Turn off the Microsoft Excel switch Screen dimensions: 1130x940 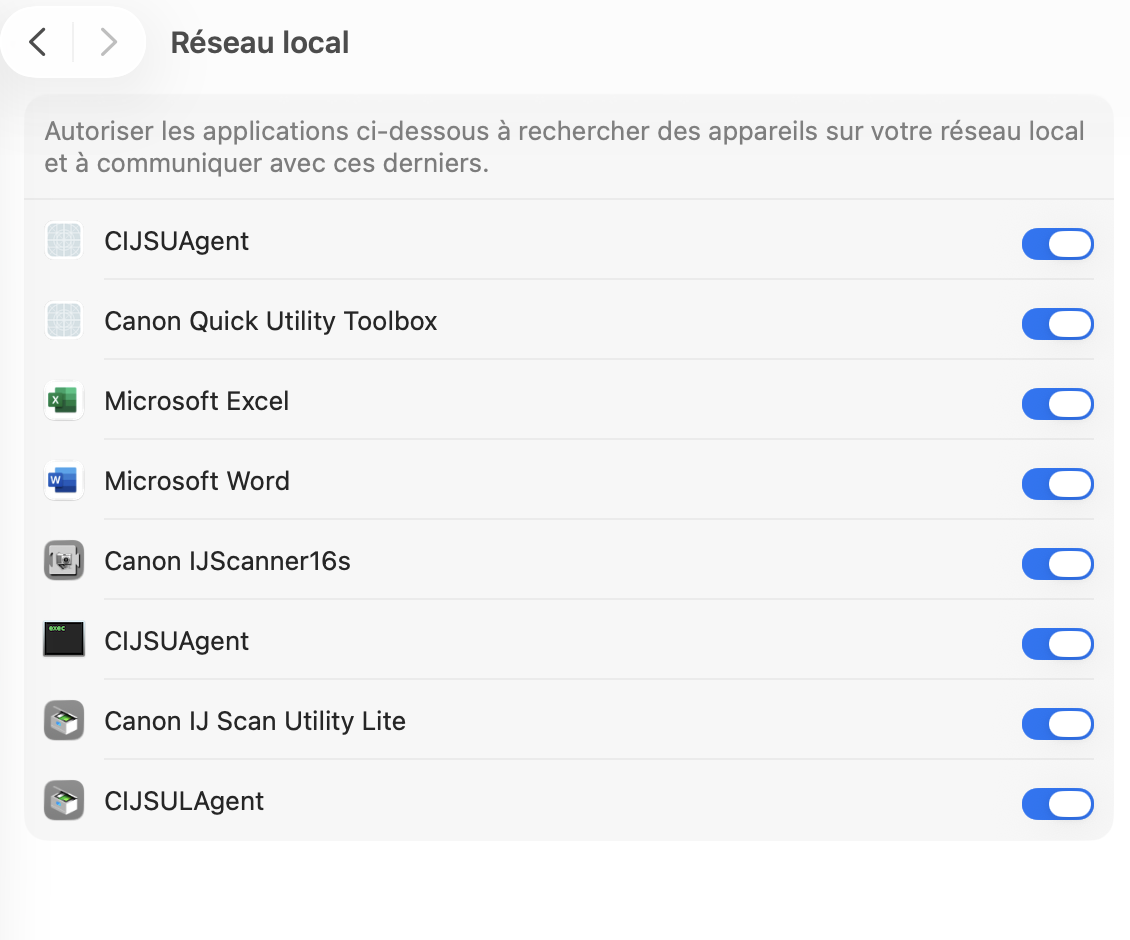(x=1057, y=404)
